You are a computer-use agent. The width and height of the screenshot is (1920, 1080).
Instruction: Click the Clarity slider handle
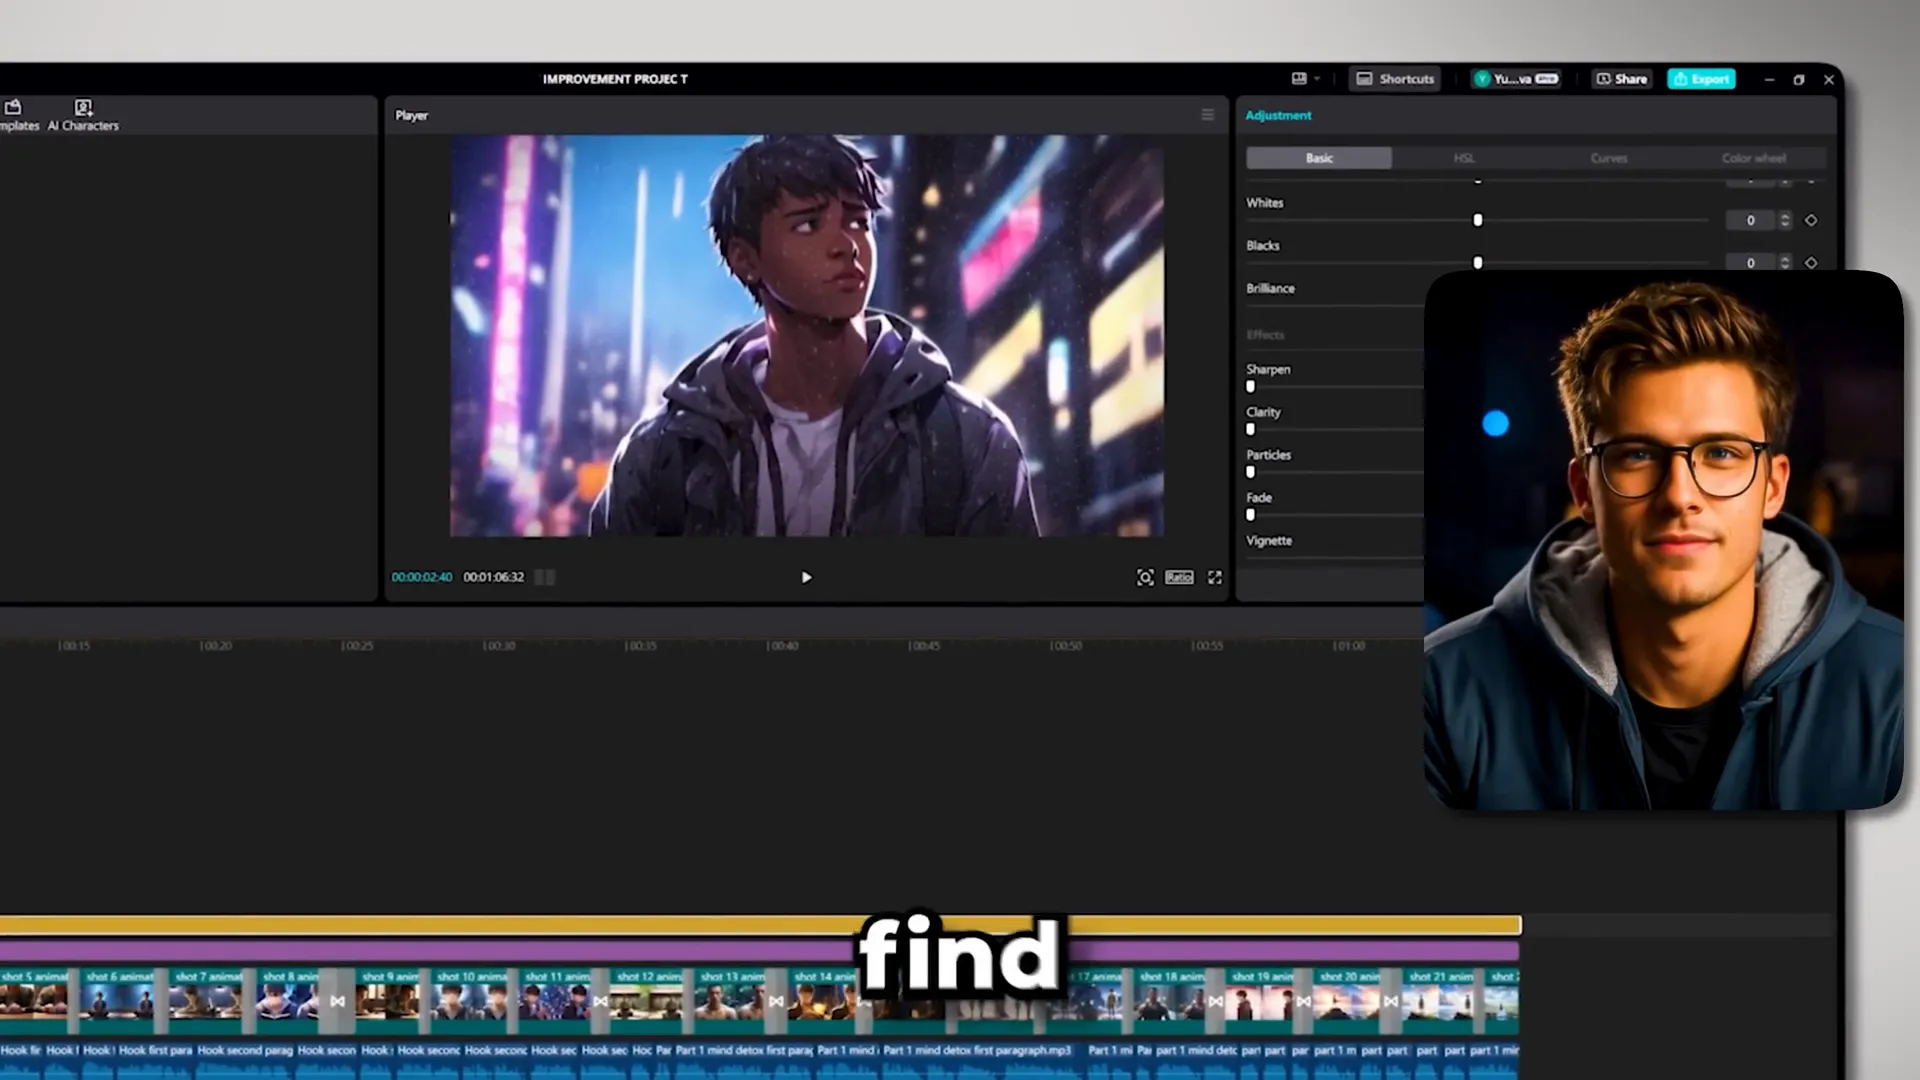coord(1250,430)
